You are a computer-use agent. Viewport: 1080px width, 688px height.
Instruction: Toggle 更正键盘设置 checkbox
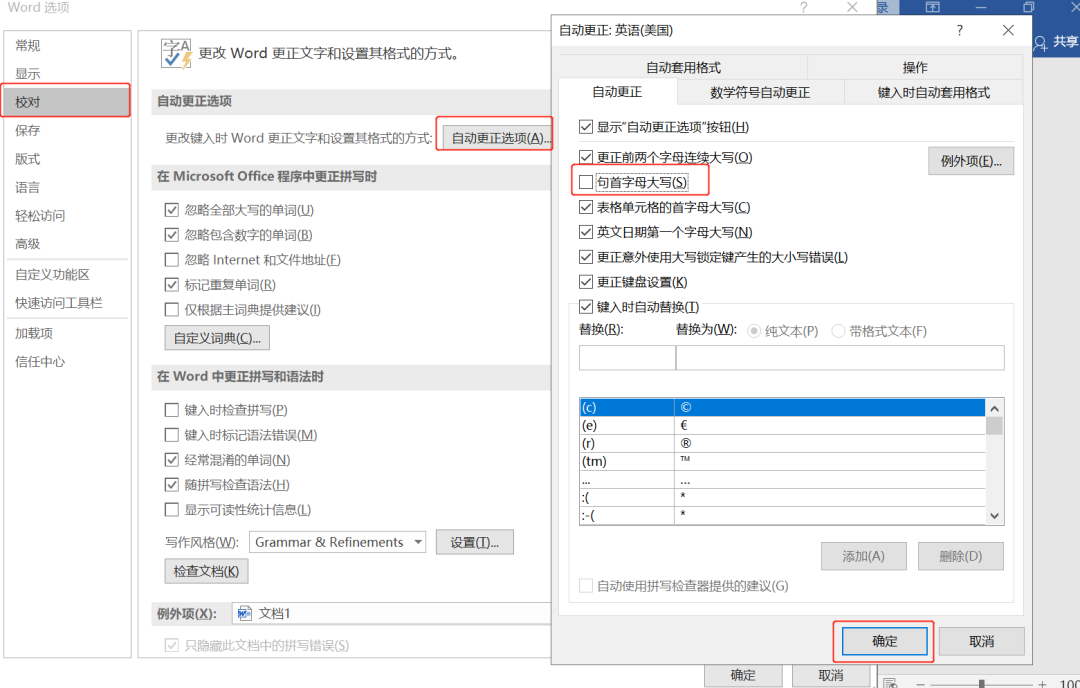click(x=586, y=282)
